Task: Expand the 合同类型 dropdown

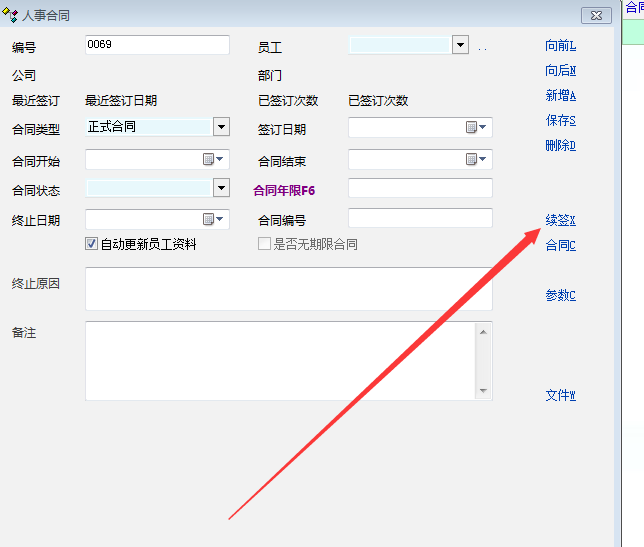Action: click(221, 127)
